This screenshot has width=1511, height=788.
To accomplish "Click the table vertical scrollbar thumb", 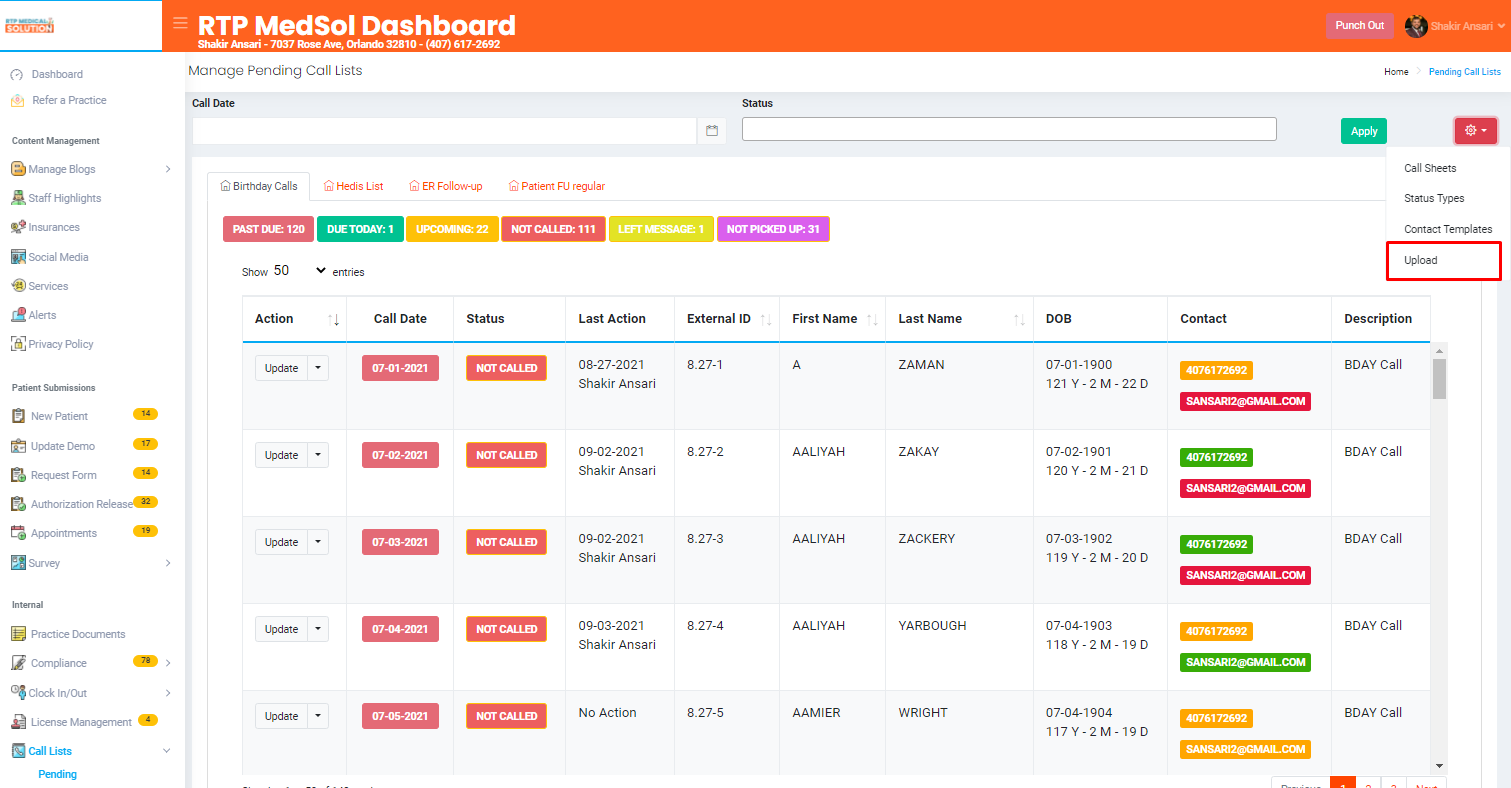I will [x=1439, y=379].
